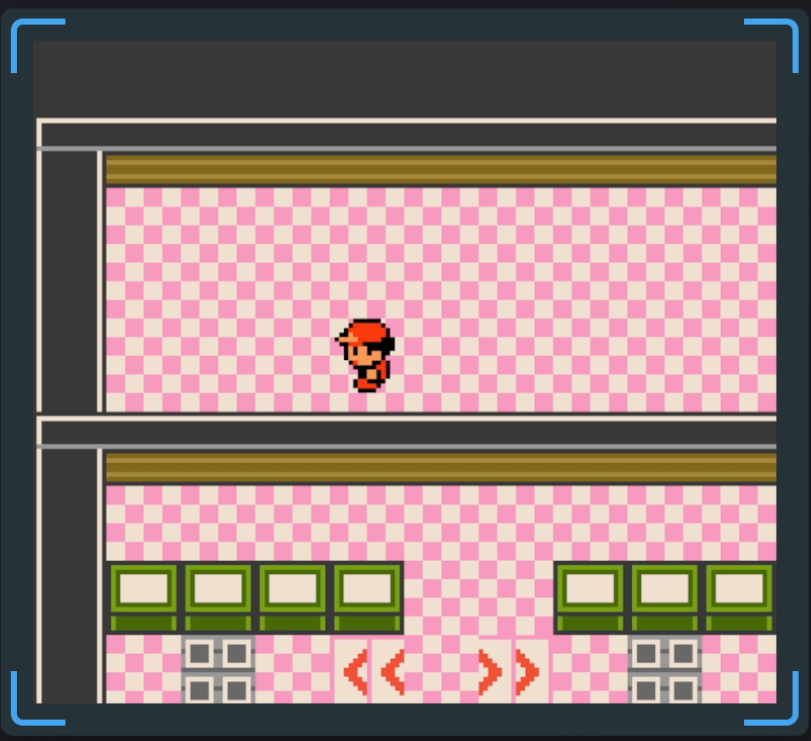Select the rightmost green display counter
The height and width of the screenshot is (741, 811).
pos(739,597)
